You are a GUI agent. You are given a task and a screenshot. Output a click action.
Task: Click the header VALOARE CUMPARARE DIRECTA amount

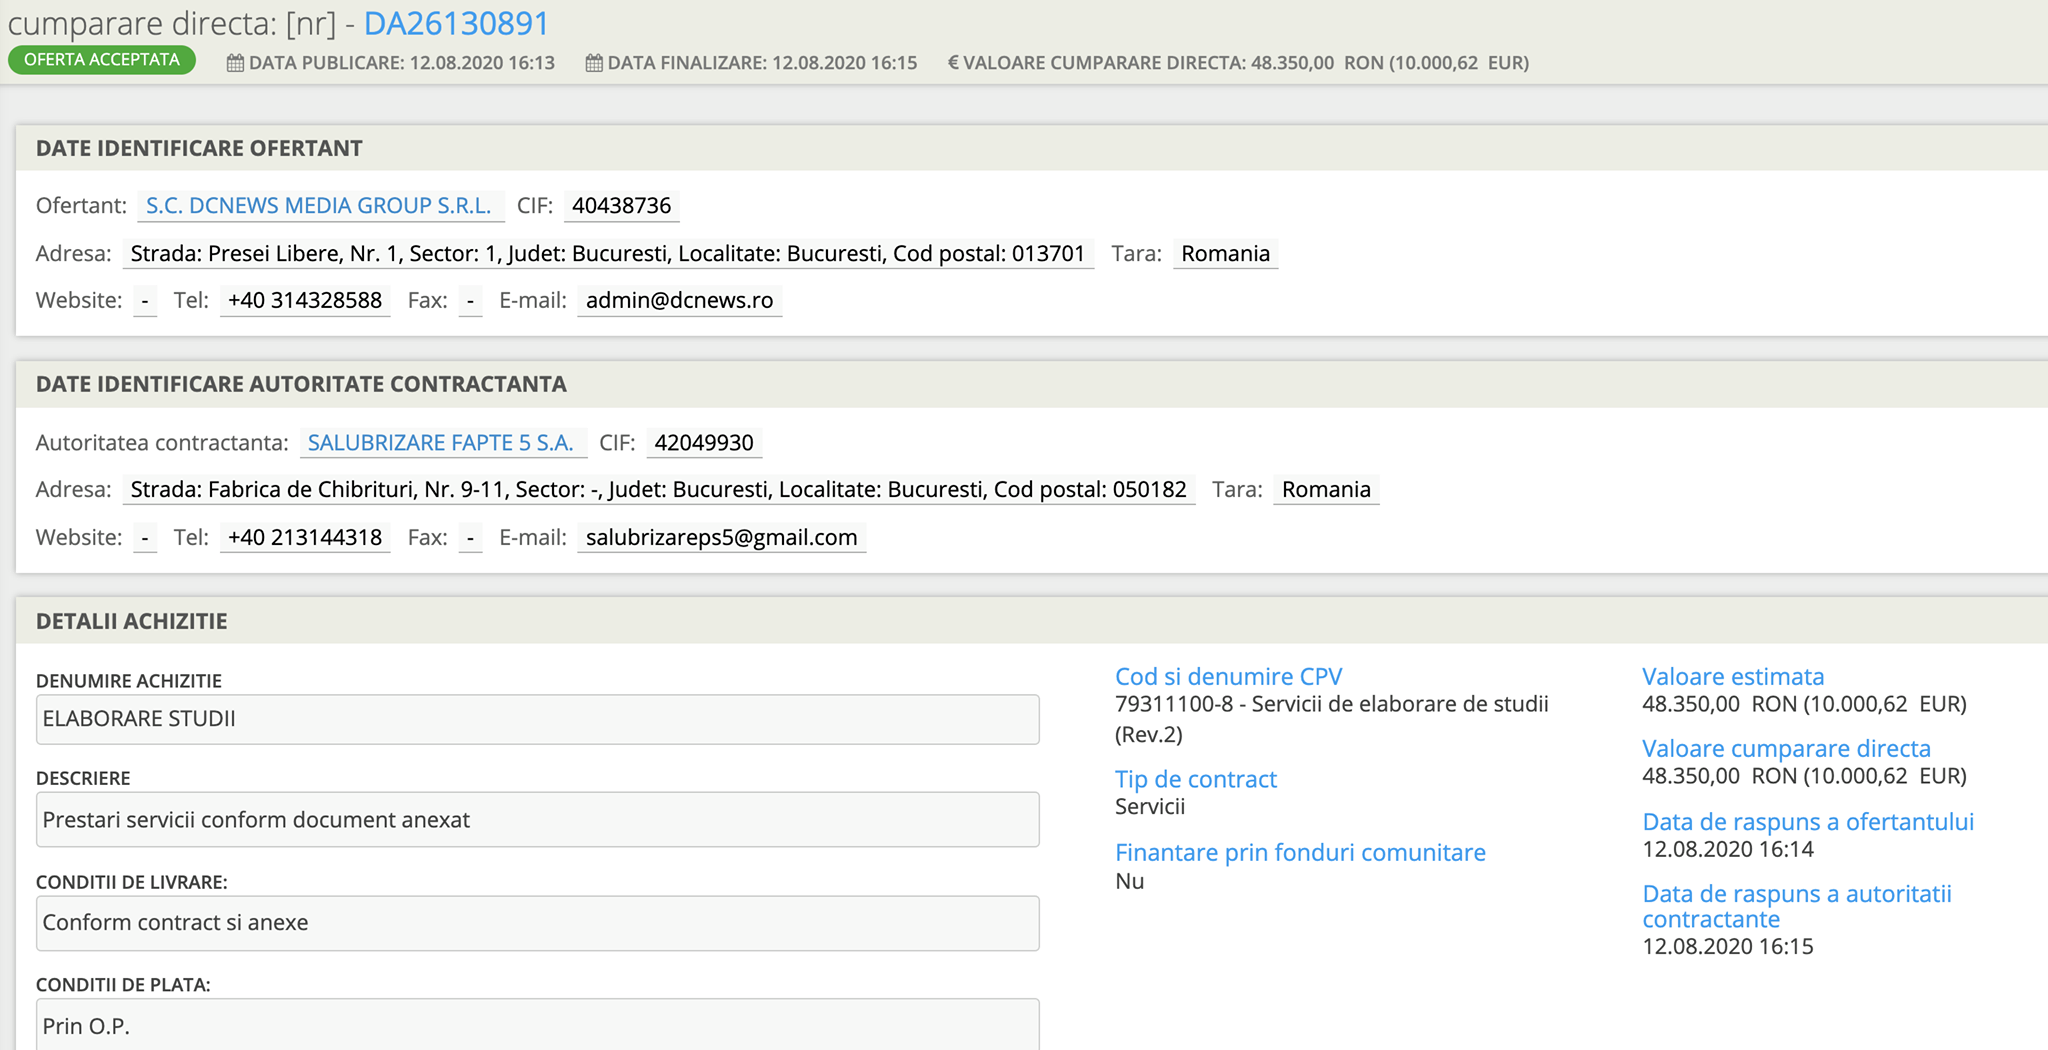[1390, 63]
